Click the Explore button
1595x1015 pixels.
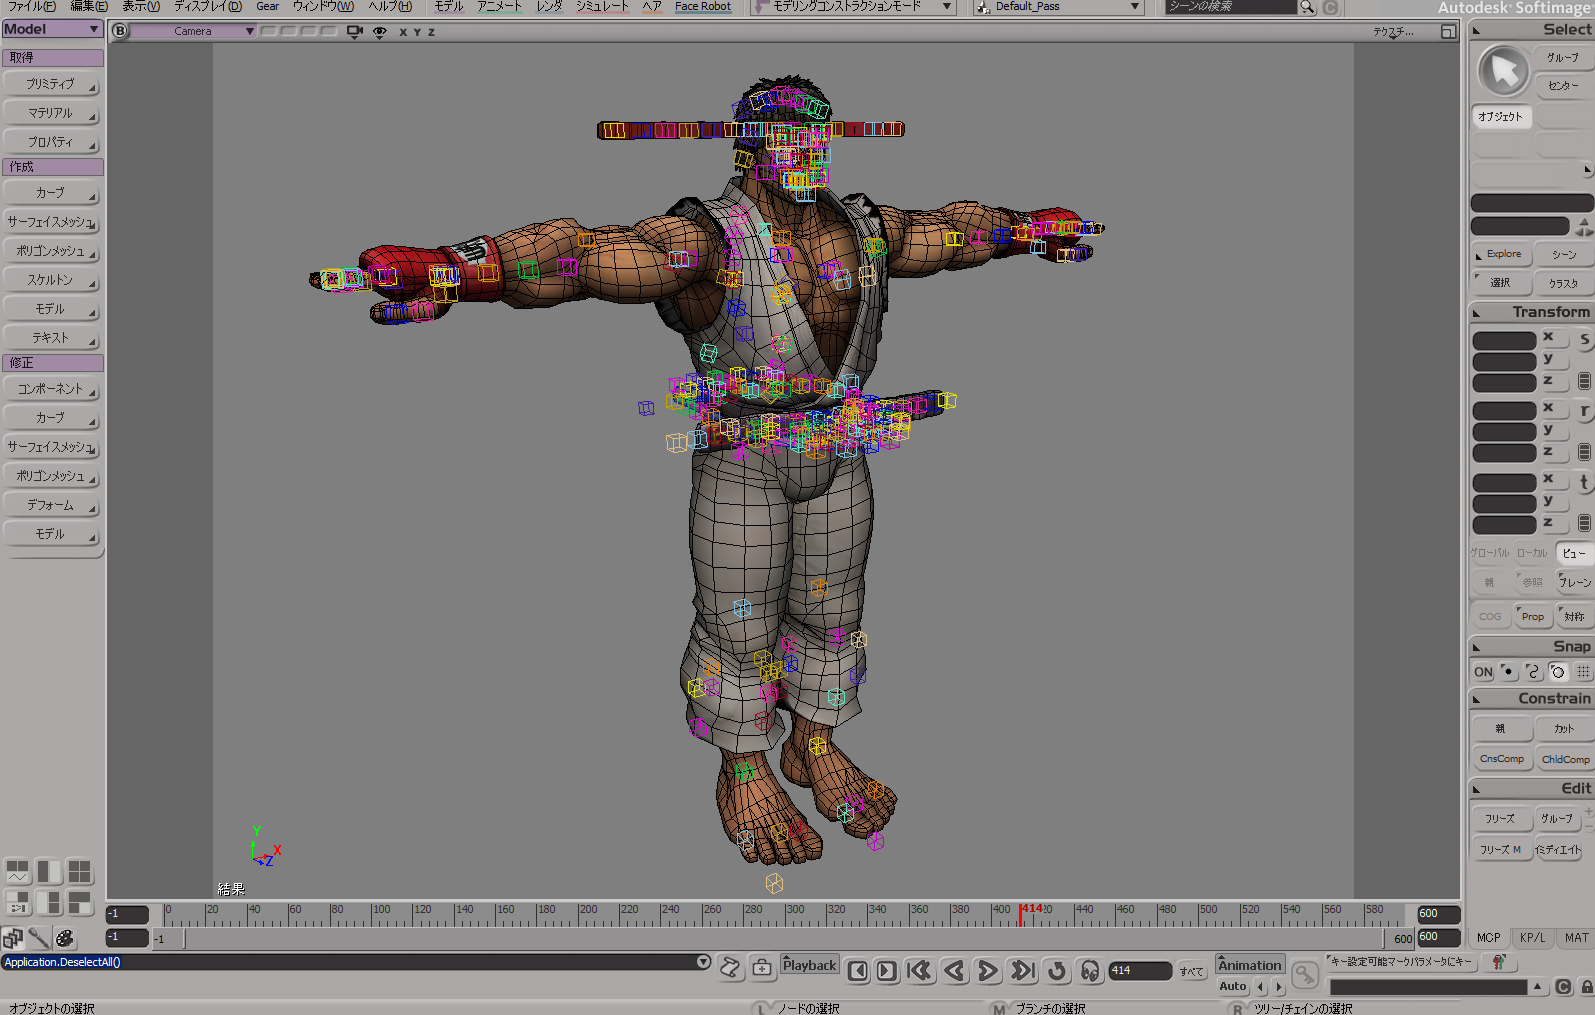coord(1502,254)
